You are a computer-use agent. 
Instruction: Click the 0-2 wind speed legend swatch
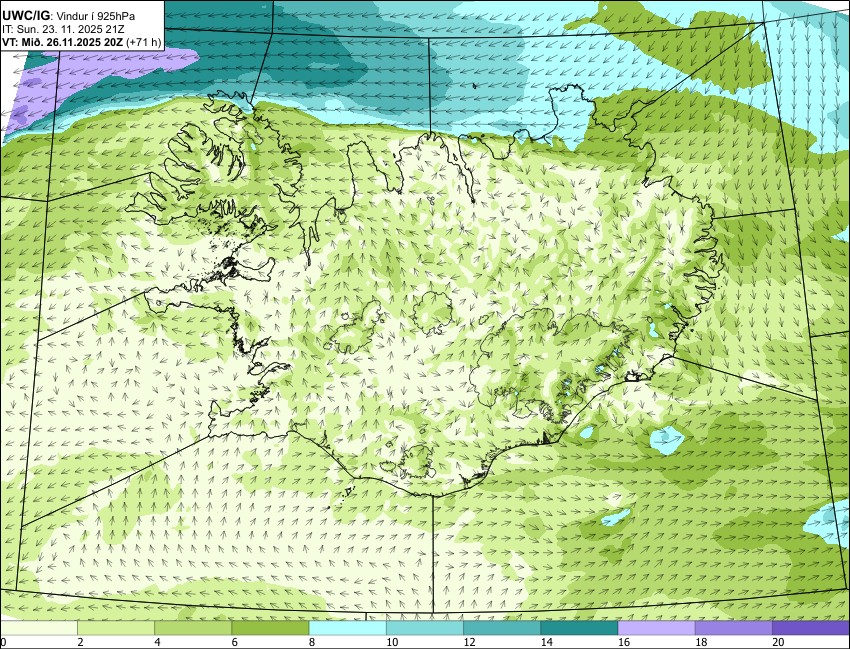(x=38, y=627)
